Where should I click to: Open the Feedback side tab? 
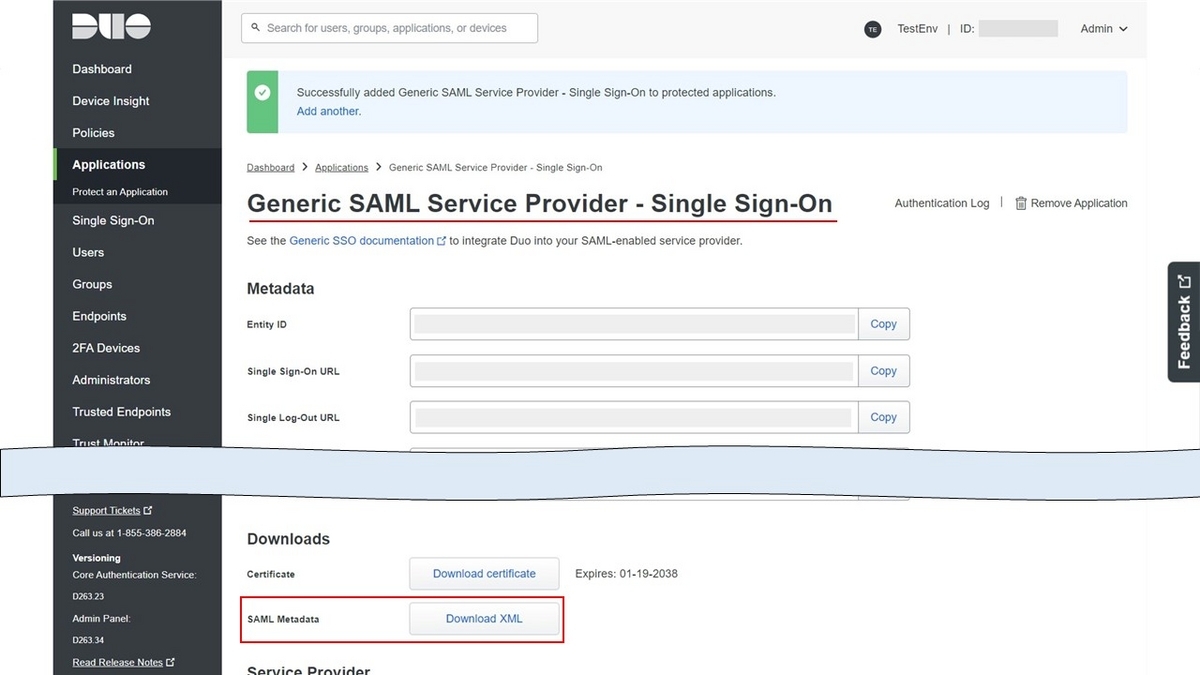click(x=1184, y=322)
